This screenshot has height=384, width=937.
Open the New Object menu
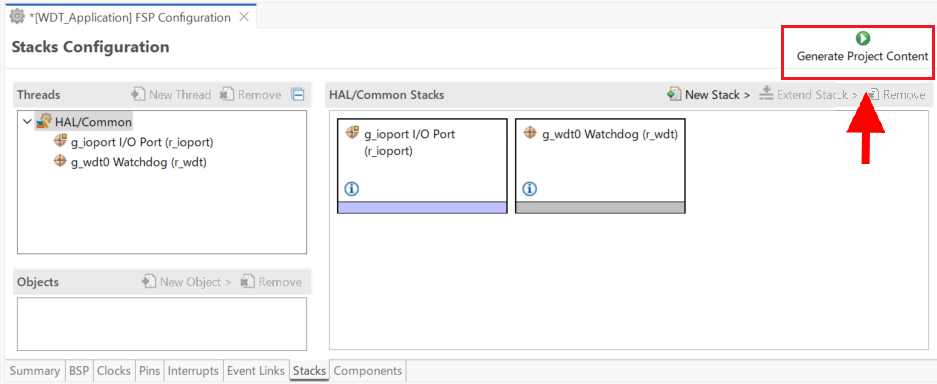click(x=187, y=282)
